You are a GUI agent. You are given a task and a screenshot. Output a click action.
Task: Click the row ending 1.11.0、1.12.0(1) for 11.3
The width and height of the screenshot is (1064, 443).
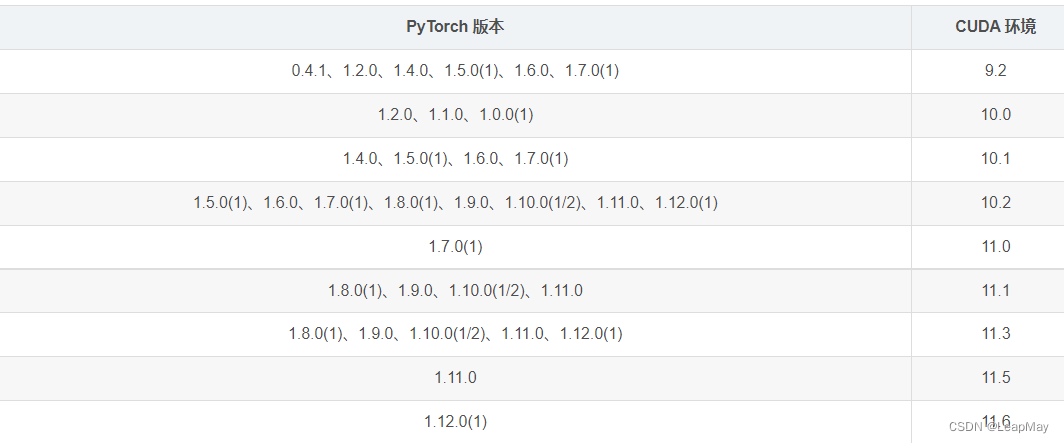pos(455,334)
